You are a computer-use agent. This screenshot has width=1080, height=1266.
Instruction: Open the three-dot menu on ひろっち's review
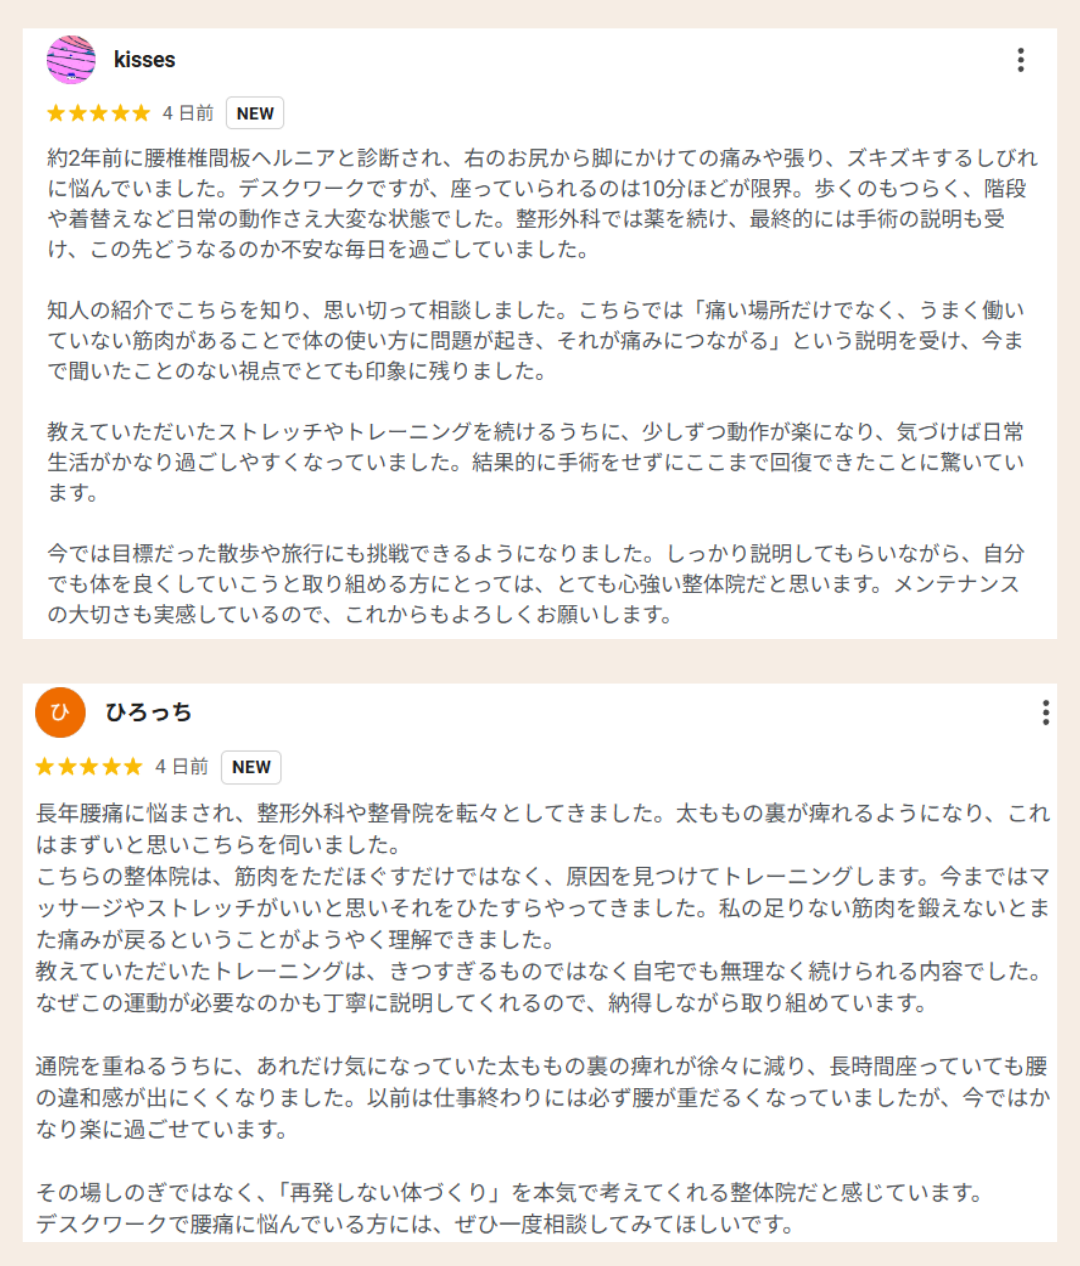1045,712
